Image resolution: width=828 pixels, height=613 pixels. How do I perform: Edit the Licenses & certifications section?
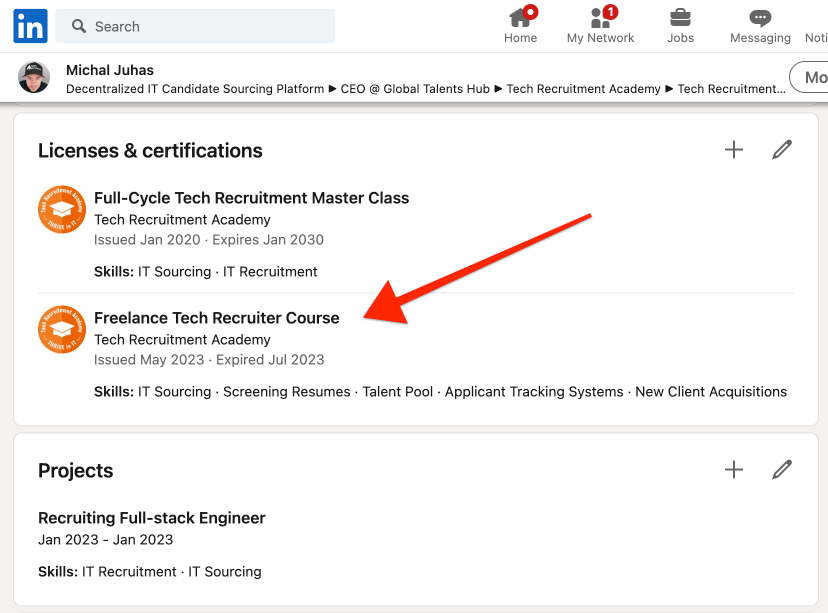click(782, 149)
